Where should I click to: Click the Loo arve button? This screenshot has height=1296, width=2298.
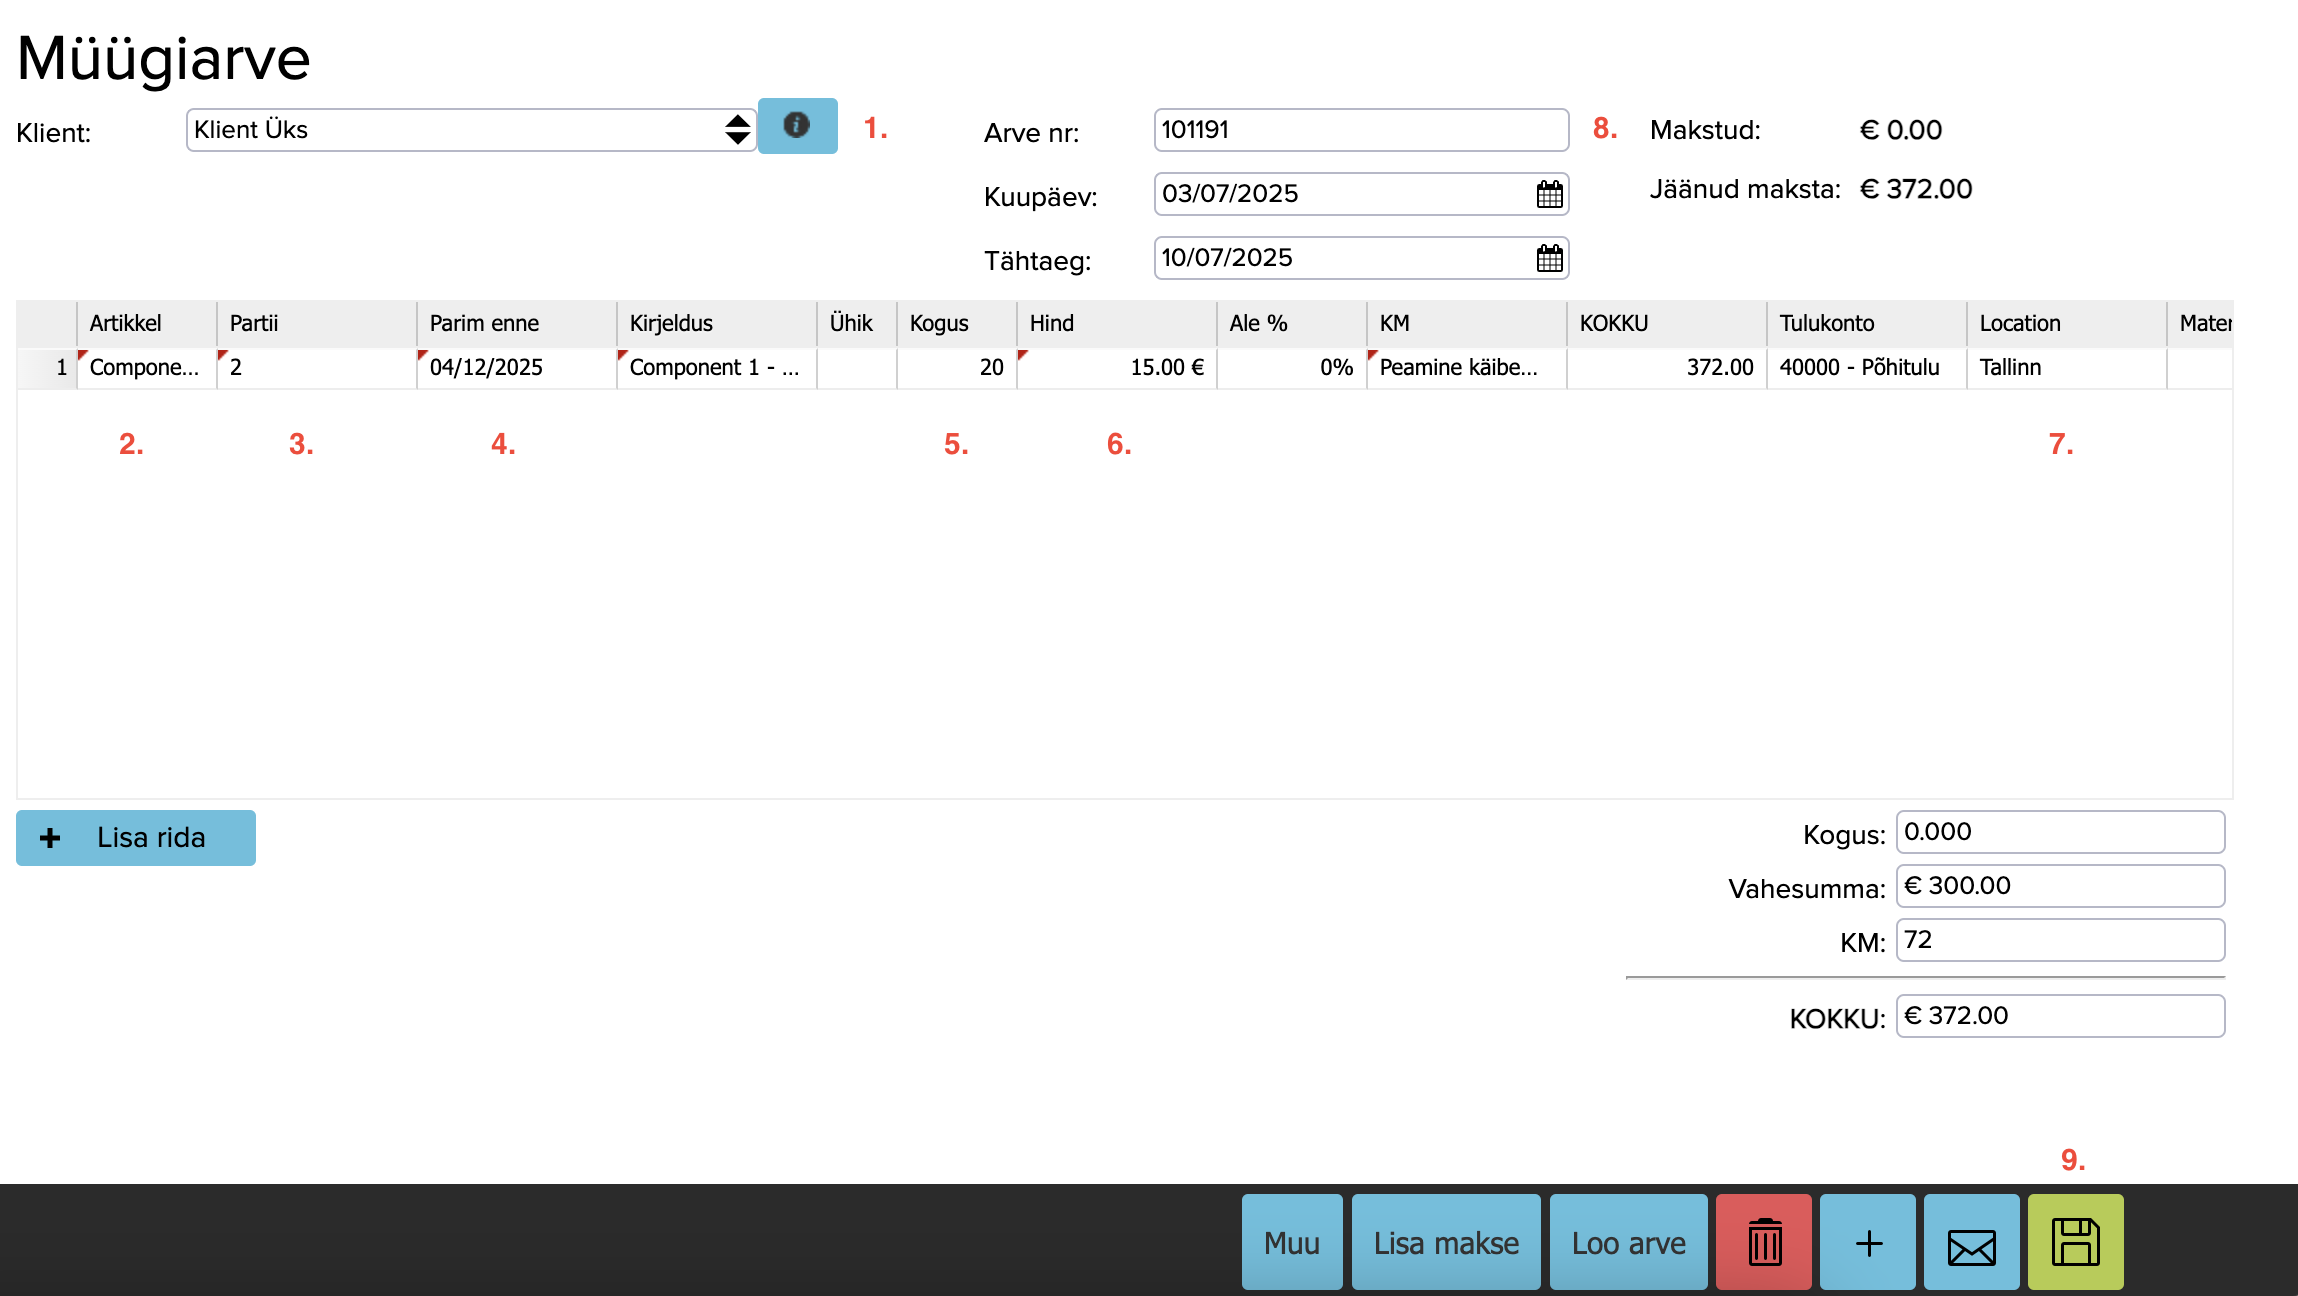tap(1628, 1242)
